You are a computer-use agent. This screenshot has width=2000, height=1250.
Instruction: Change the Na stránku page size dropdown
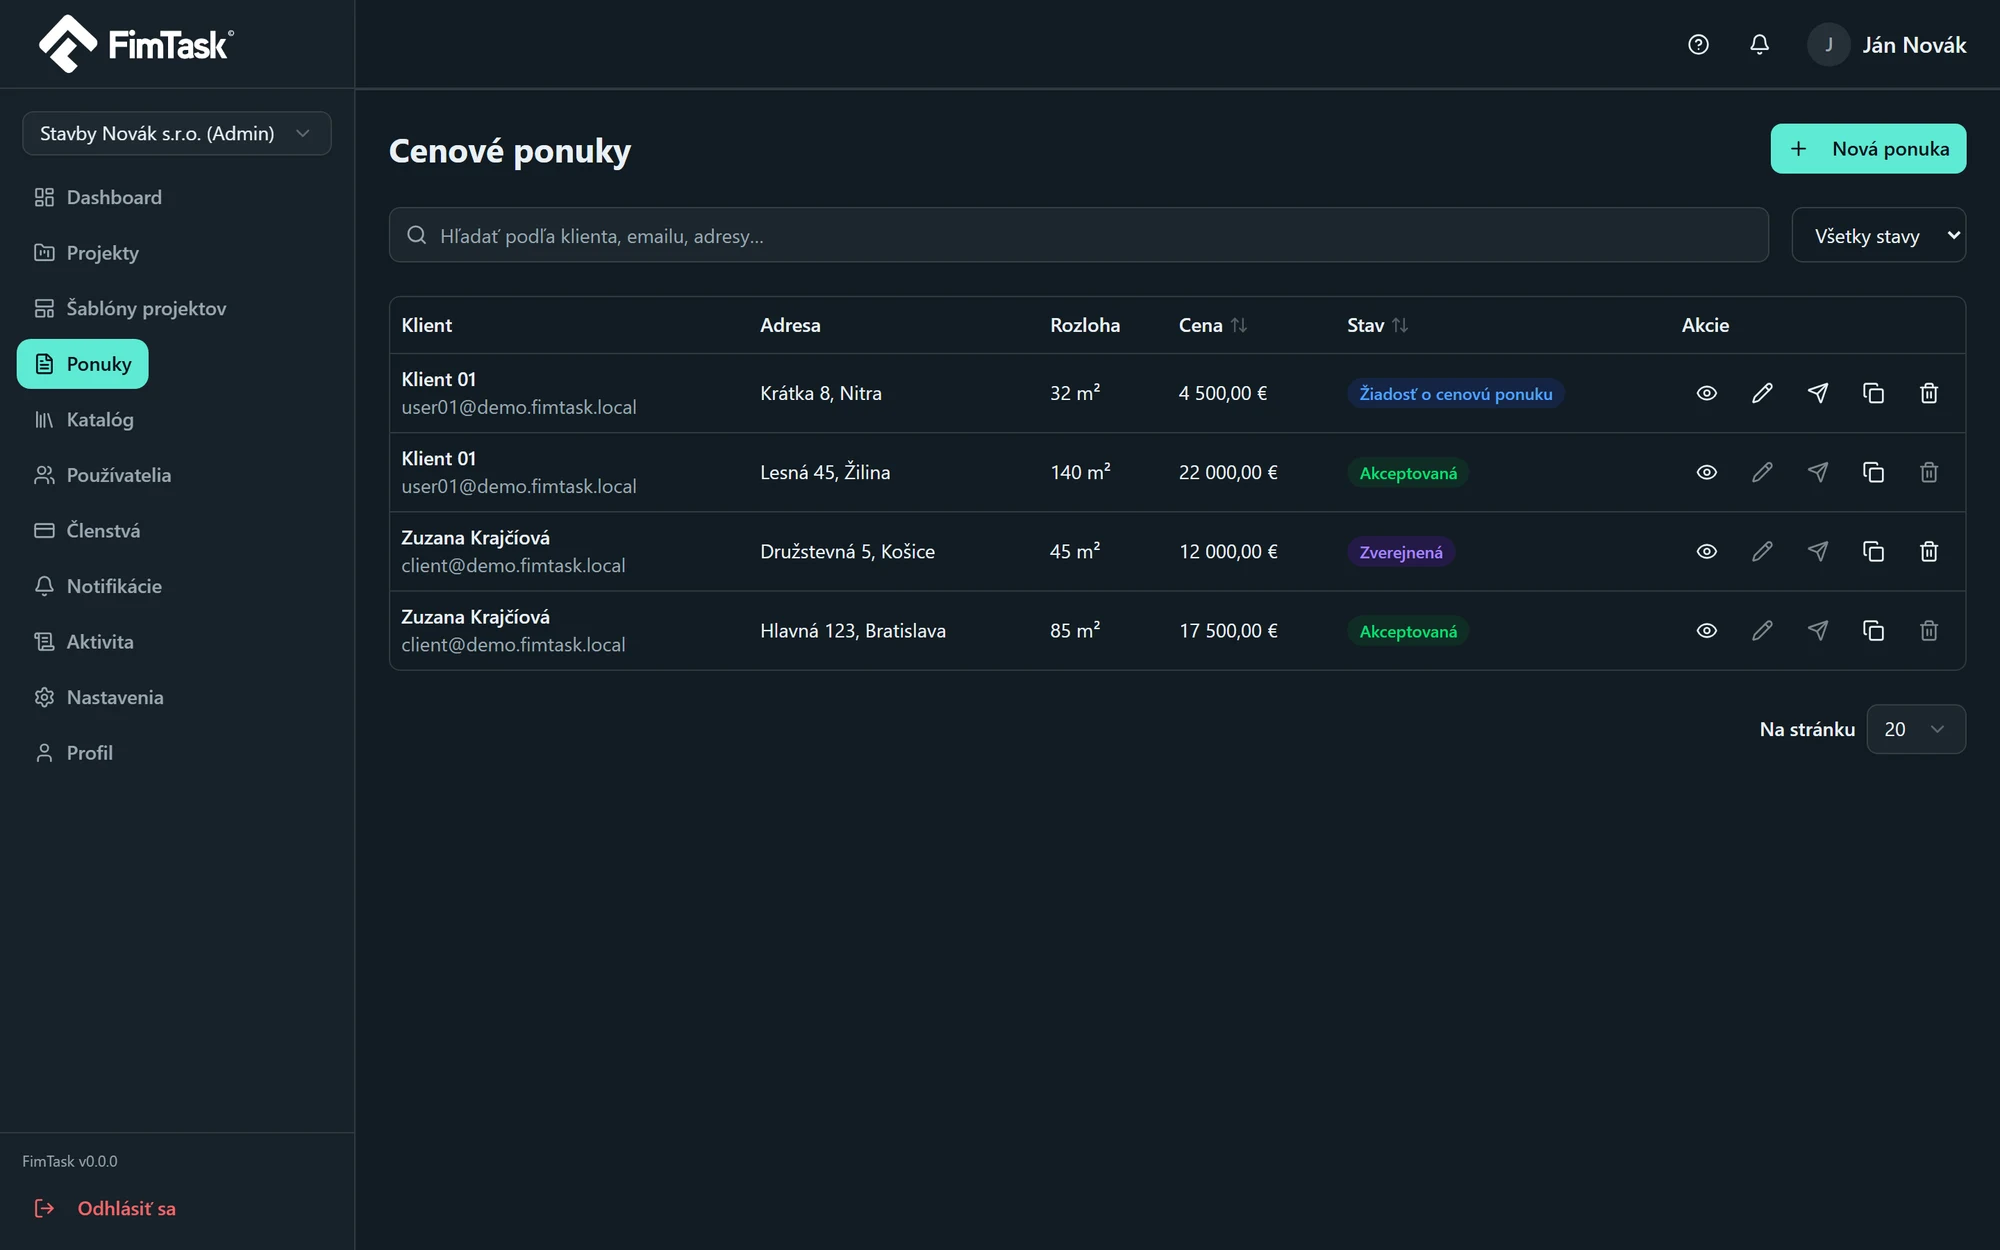click(1915, 729)
